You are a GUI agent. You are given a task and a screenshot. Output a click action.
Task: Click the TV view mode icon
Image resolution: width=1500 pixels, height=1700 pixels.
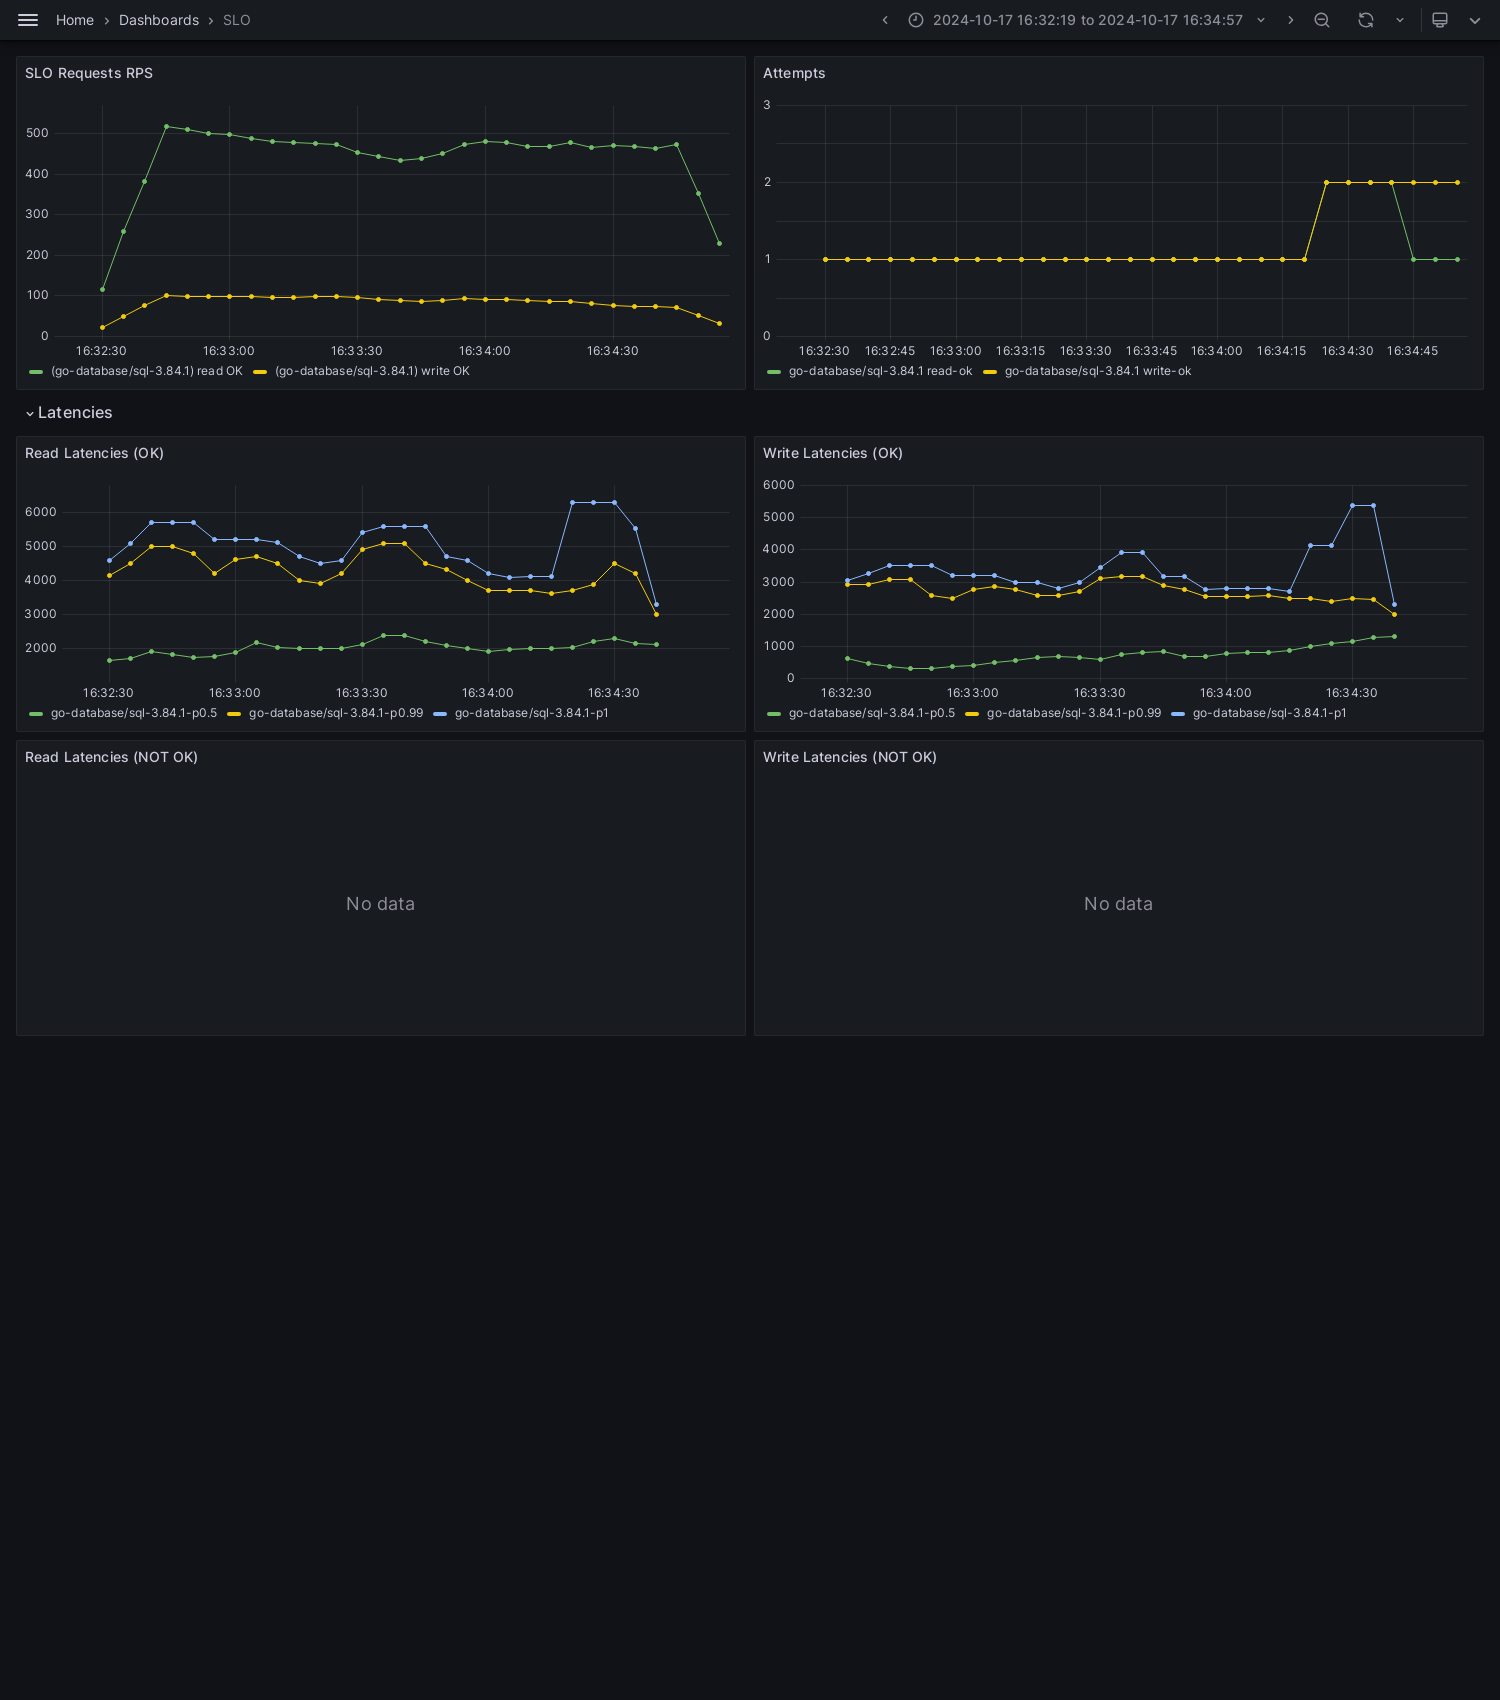(x=1440, y=20)
